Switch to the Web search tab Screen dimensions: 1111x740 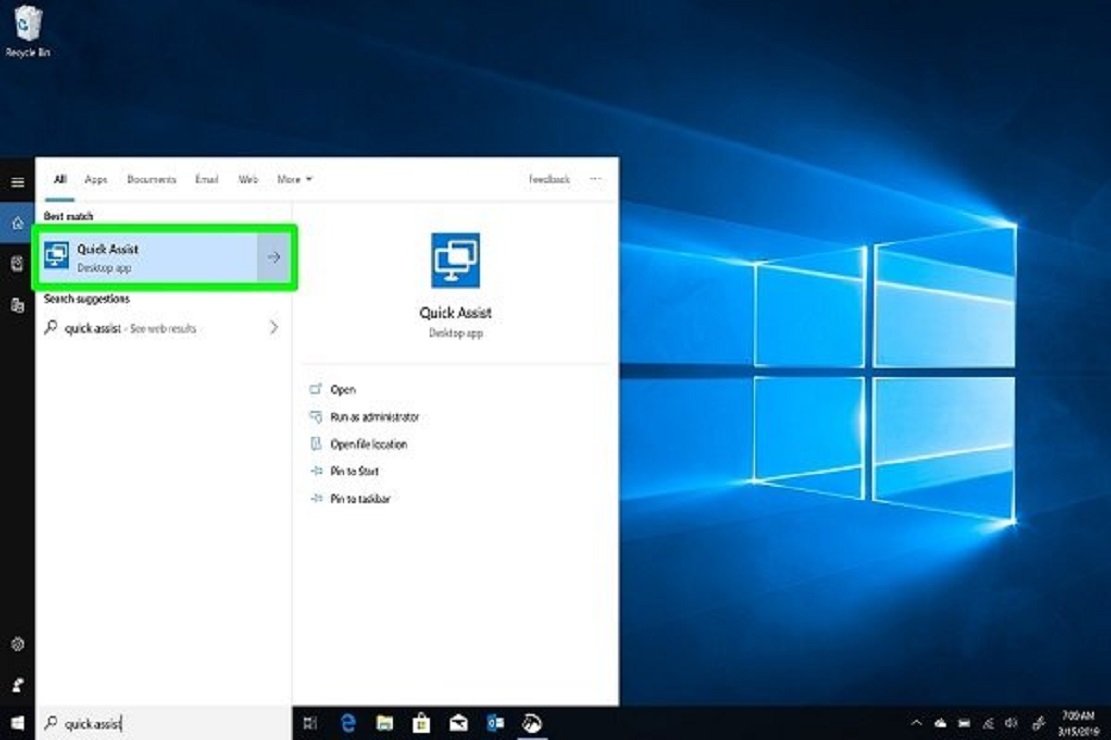(x=248, y=179)
